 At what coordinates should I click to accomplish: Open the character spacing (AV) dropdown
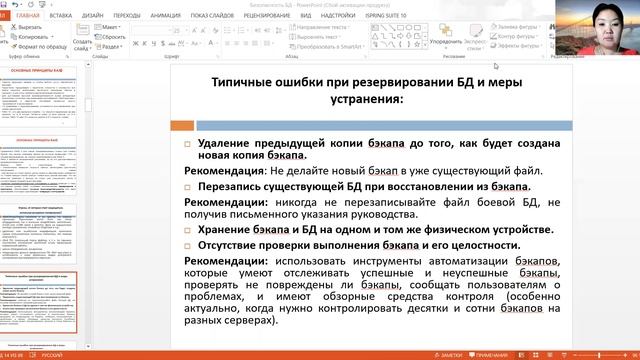click(182, 43)
